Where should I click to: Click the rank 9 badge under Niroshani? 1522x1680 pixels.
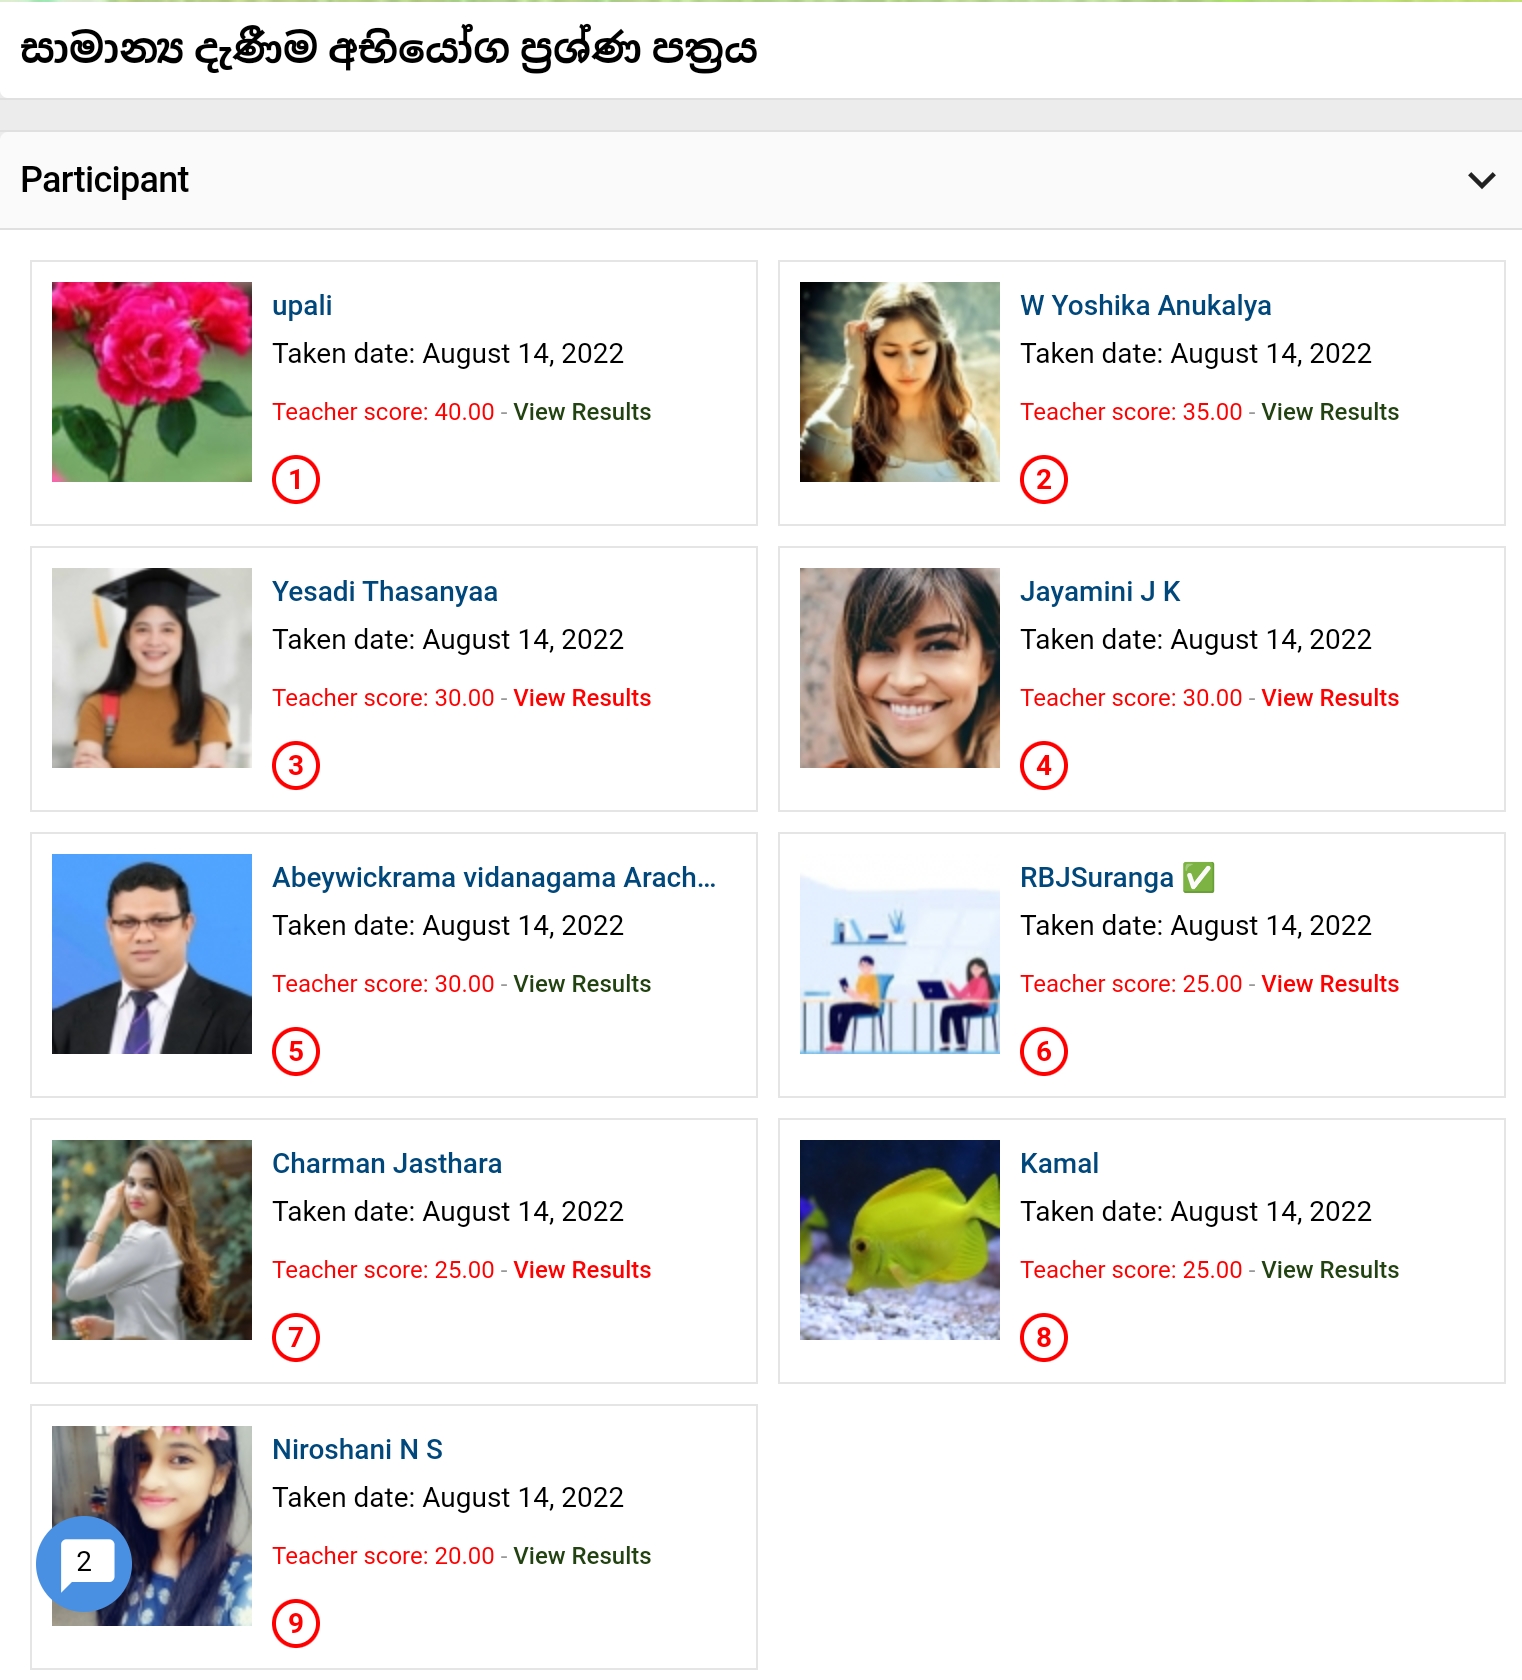(x=296, y=1624)
